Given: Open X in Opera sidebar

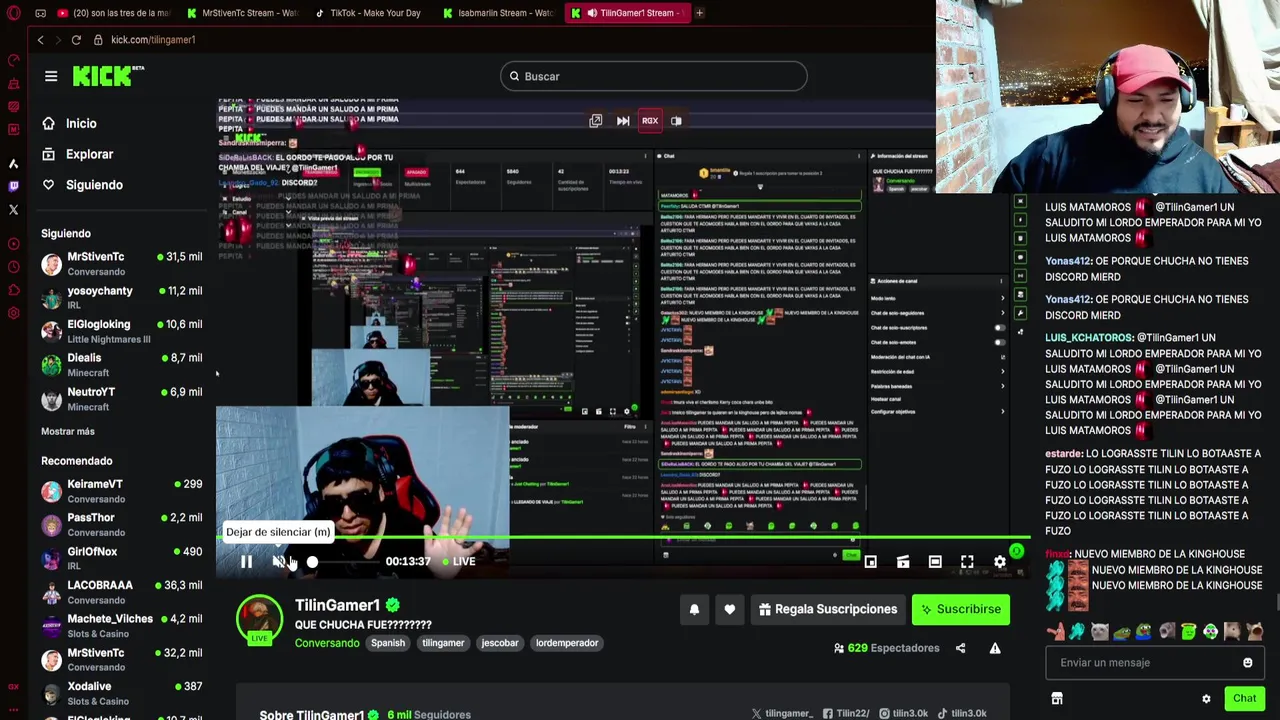Looking at the screenshot, I should click(x=13, y=210).
